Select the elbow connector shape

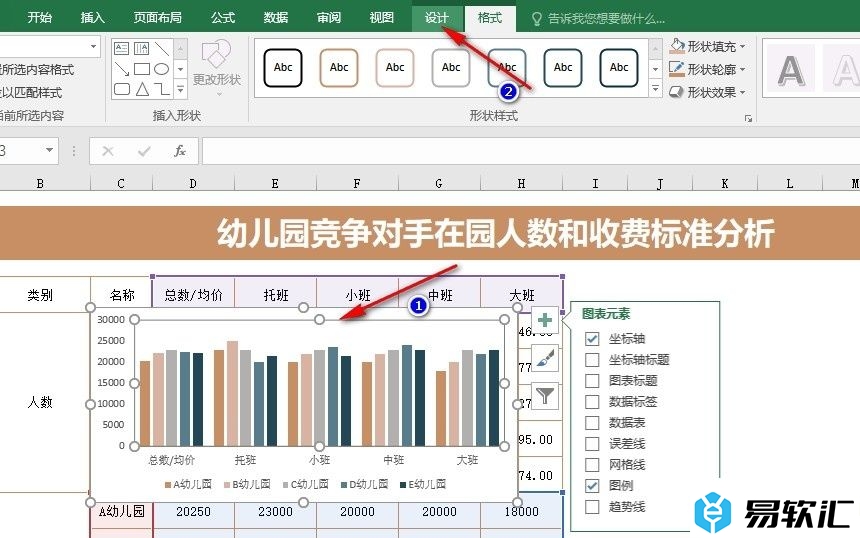162,89
